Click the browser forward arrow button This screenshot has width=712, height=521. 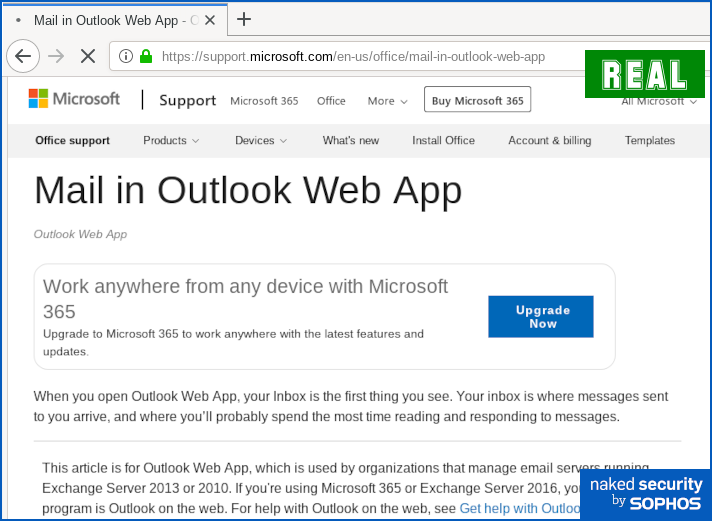point(56,56)
